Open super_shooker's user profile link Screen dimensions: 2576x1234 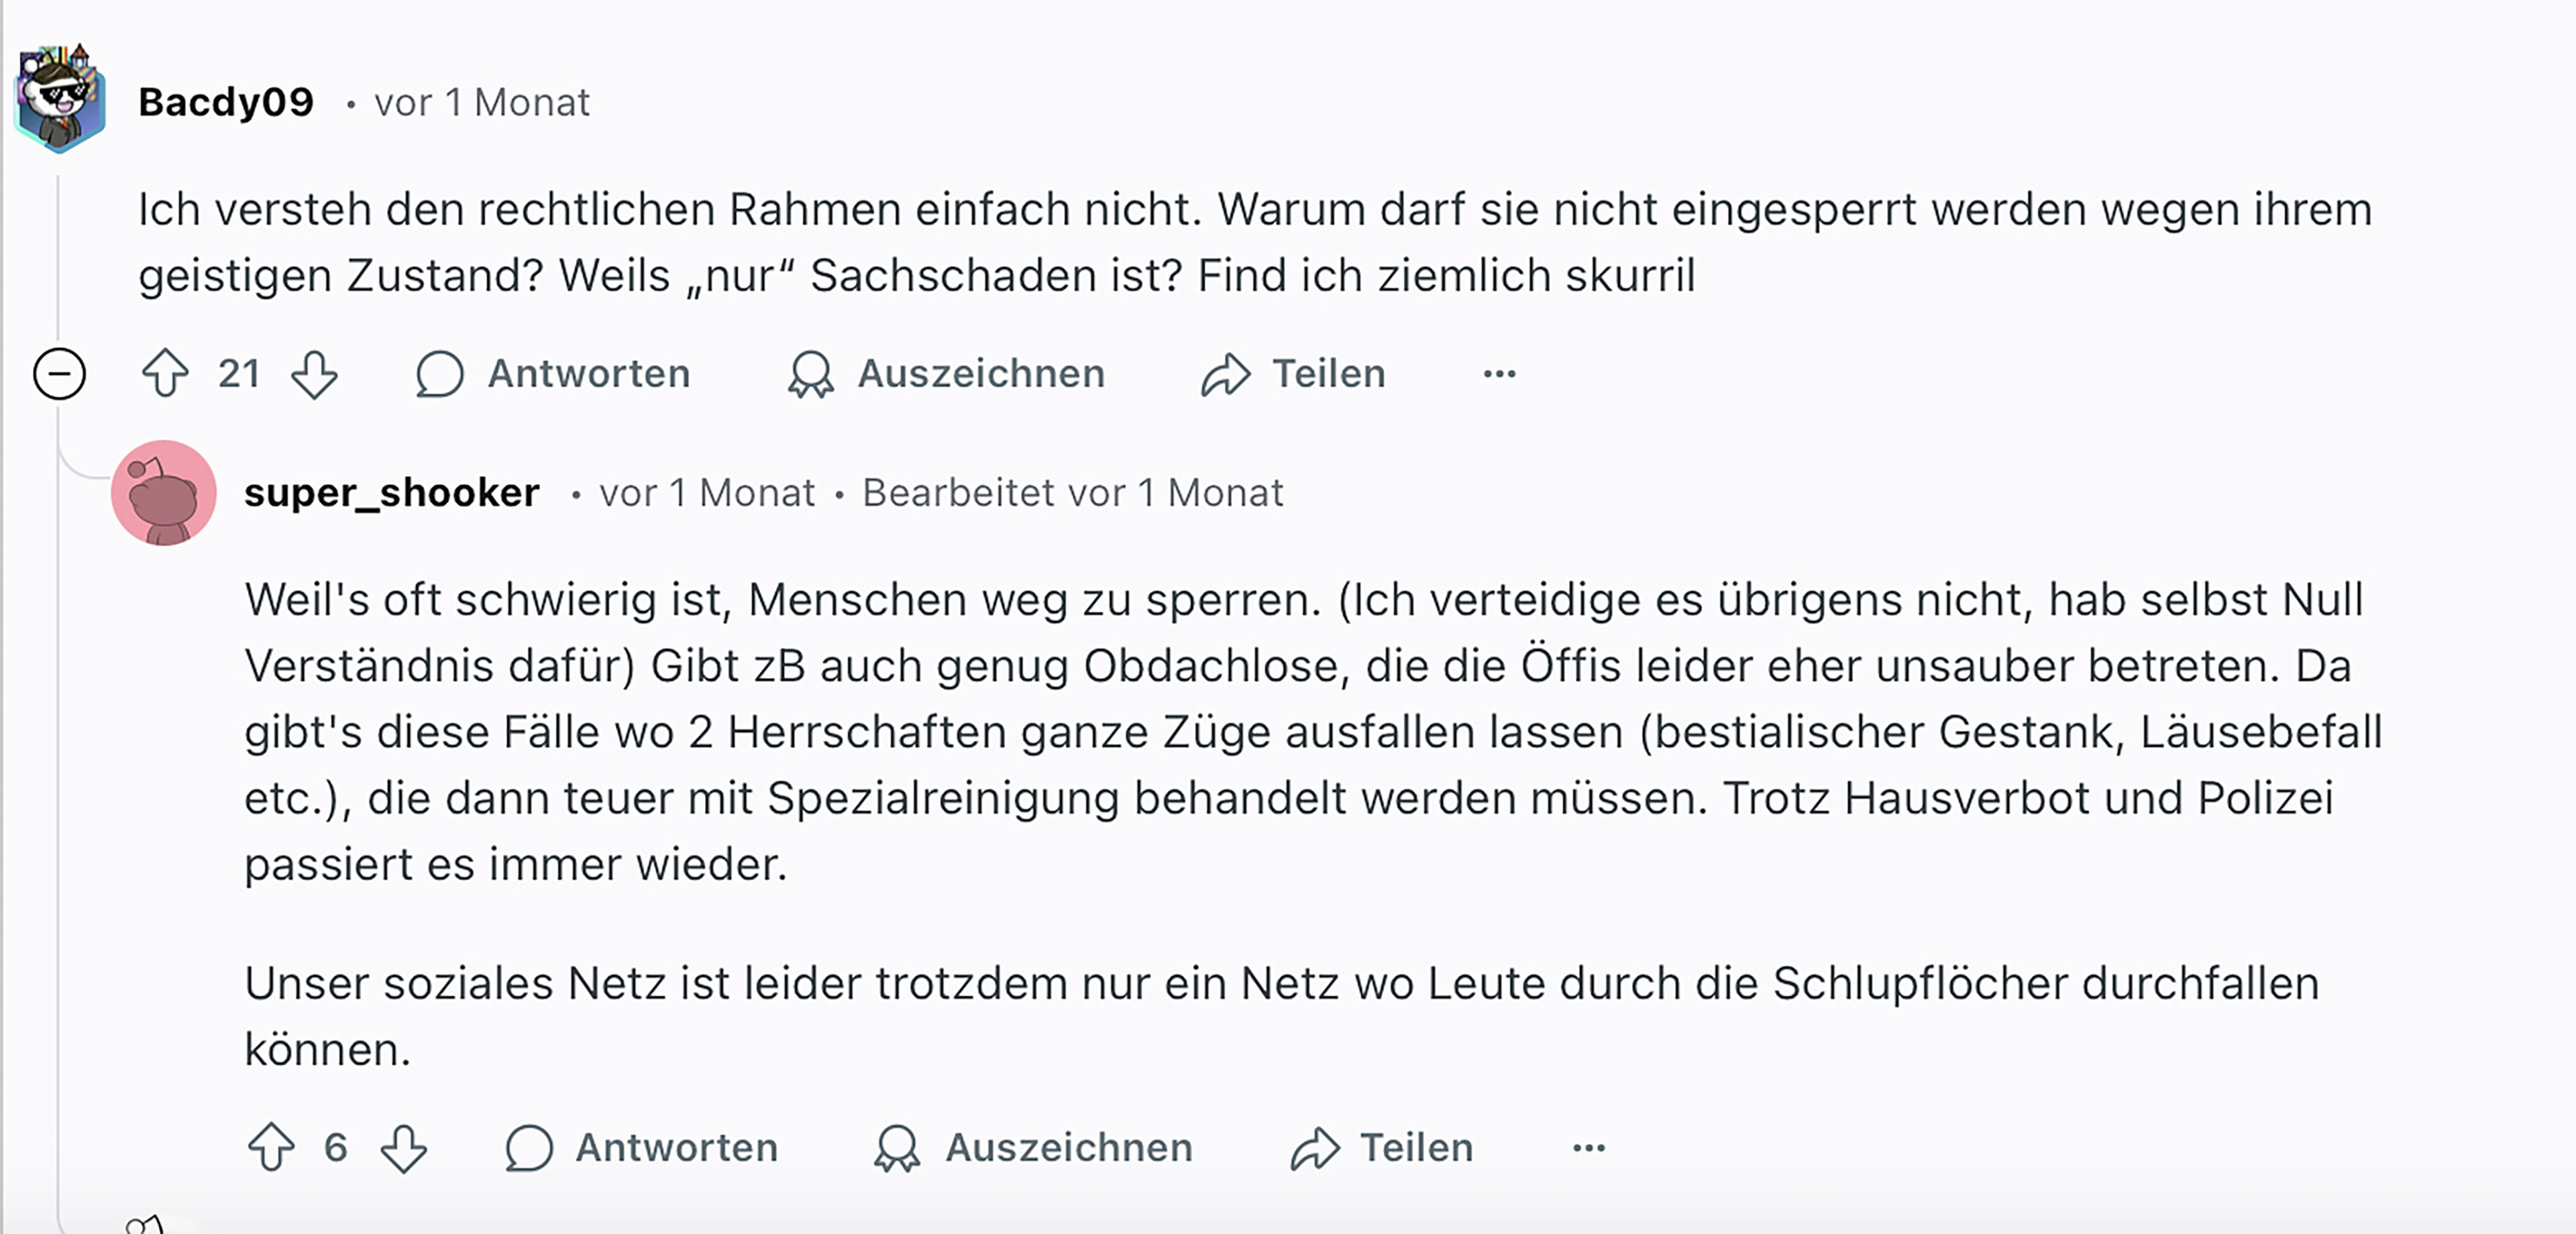tap(392, 493)
